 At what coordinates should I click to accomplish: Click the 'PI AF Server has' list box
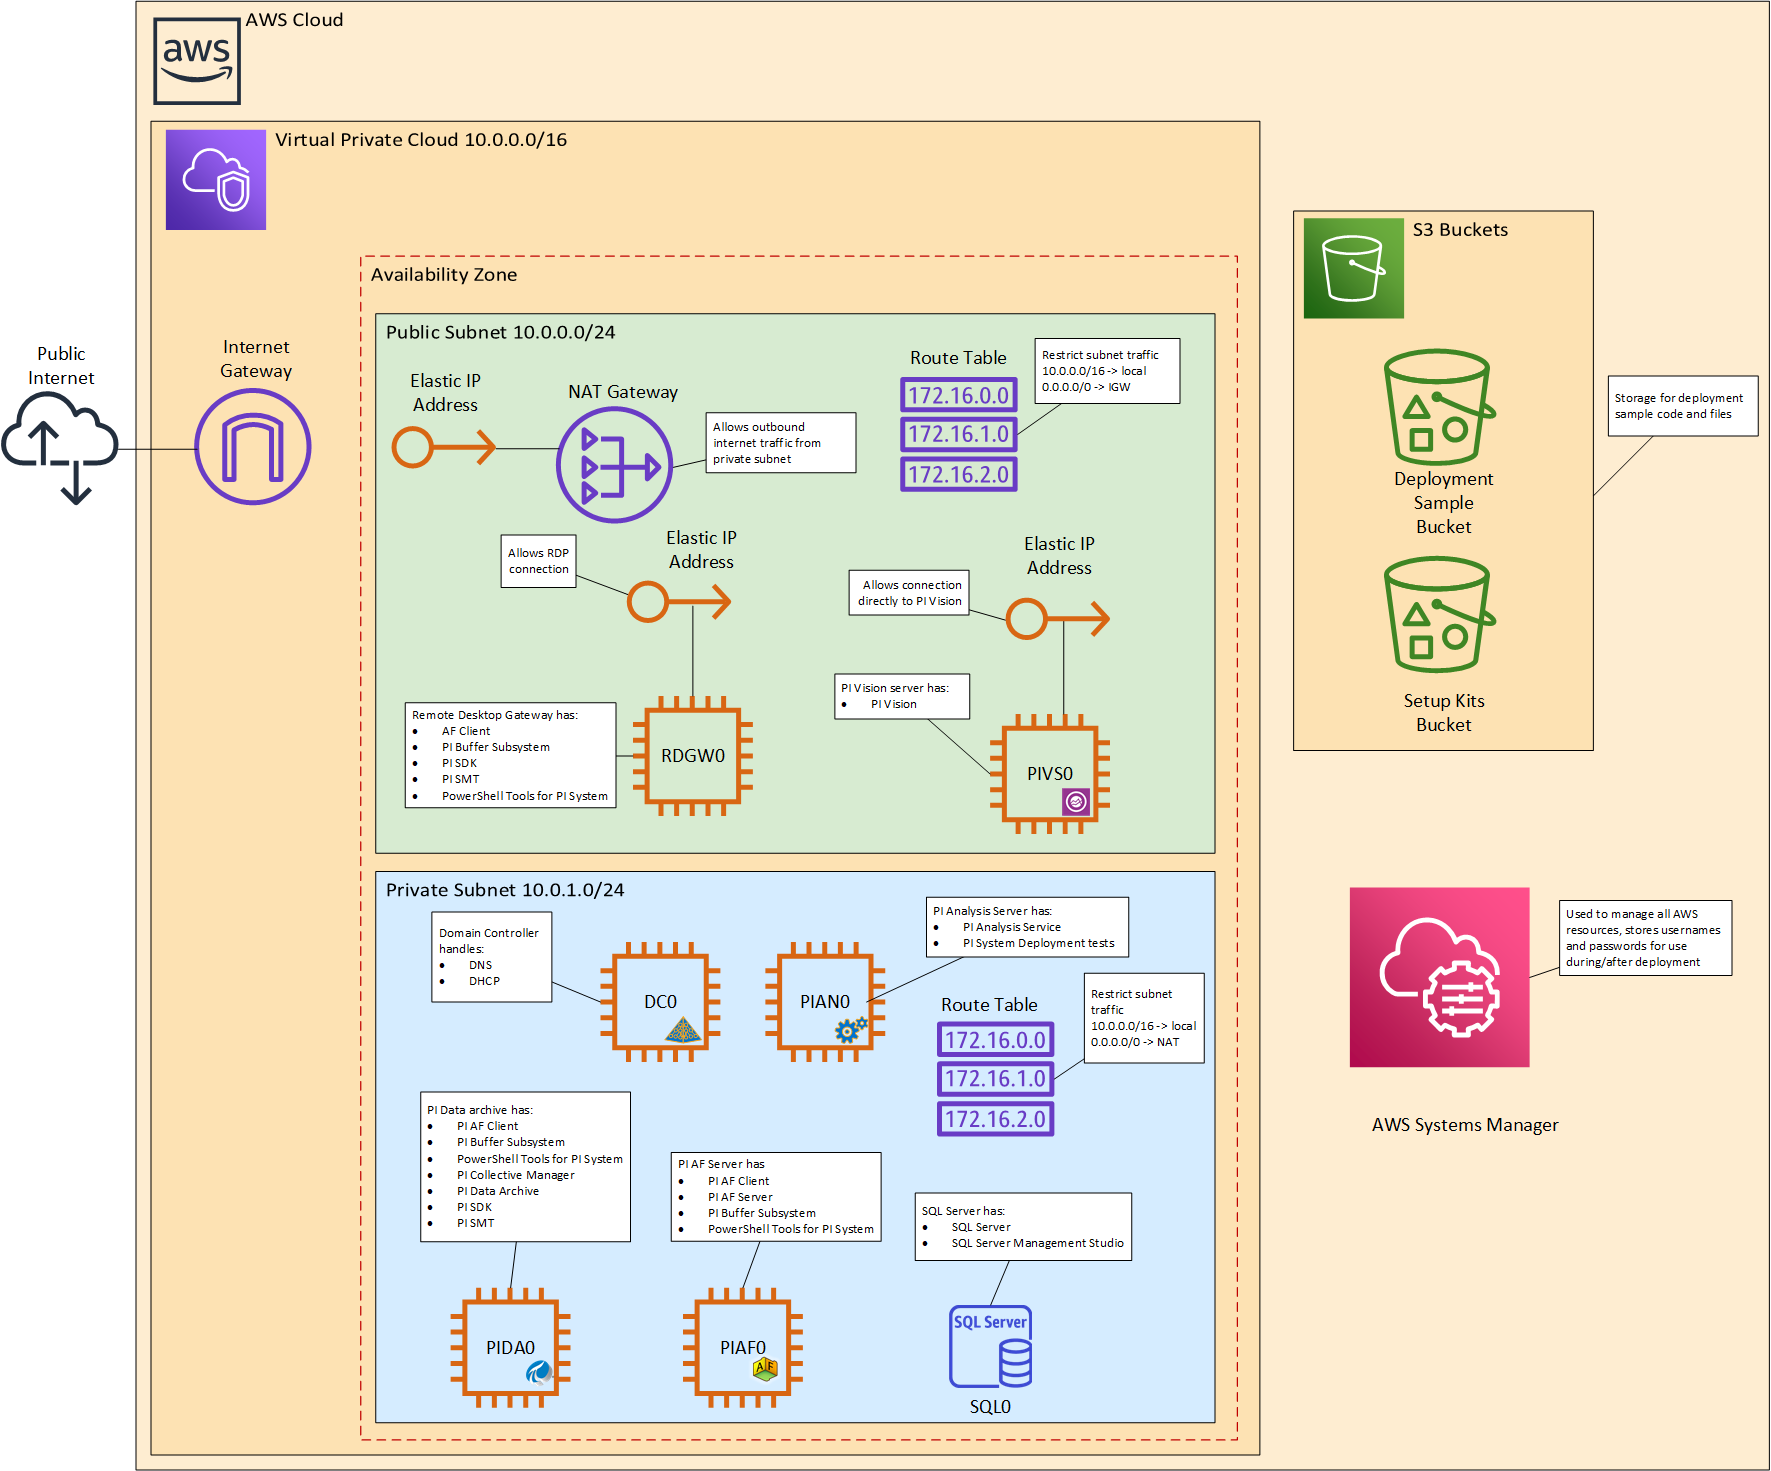(x=776, y=1197)
